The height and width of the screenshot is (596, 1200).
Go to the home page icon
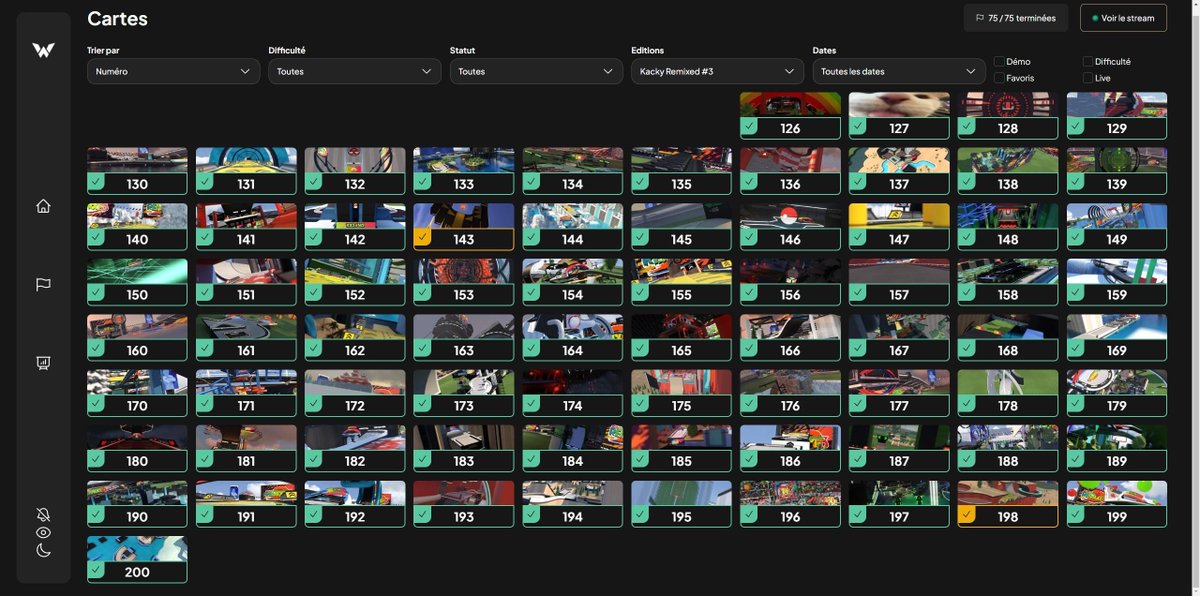click(43, 206)
